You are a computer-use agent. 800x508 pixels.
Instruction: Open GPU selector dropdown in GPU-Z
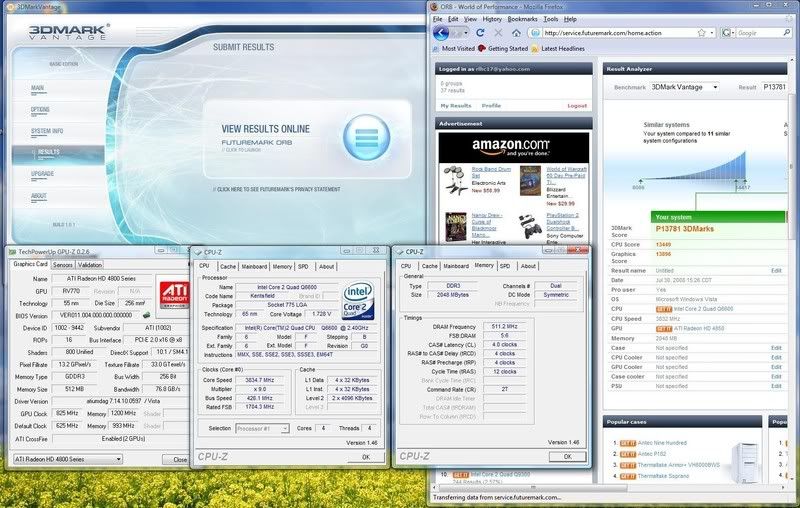[68, 459]
